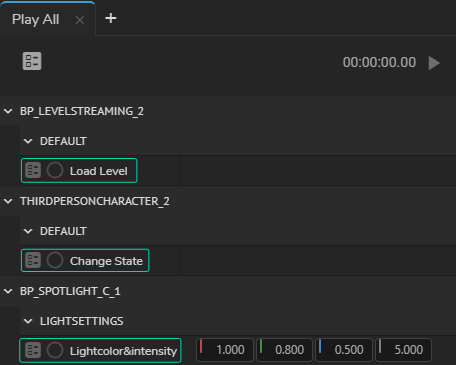Image resolution: width=456 pixels, height=365 pixels.
Task: Open details icon beside Change State
Action: click(x=33, y=260)
